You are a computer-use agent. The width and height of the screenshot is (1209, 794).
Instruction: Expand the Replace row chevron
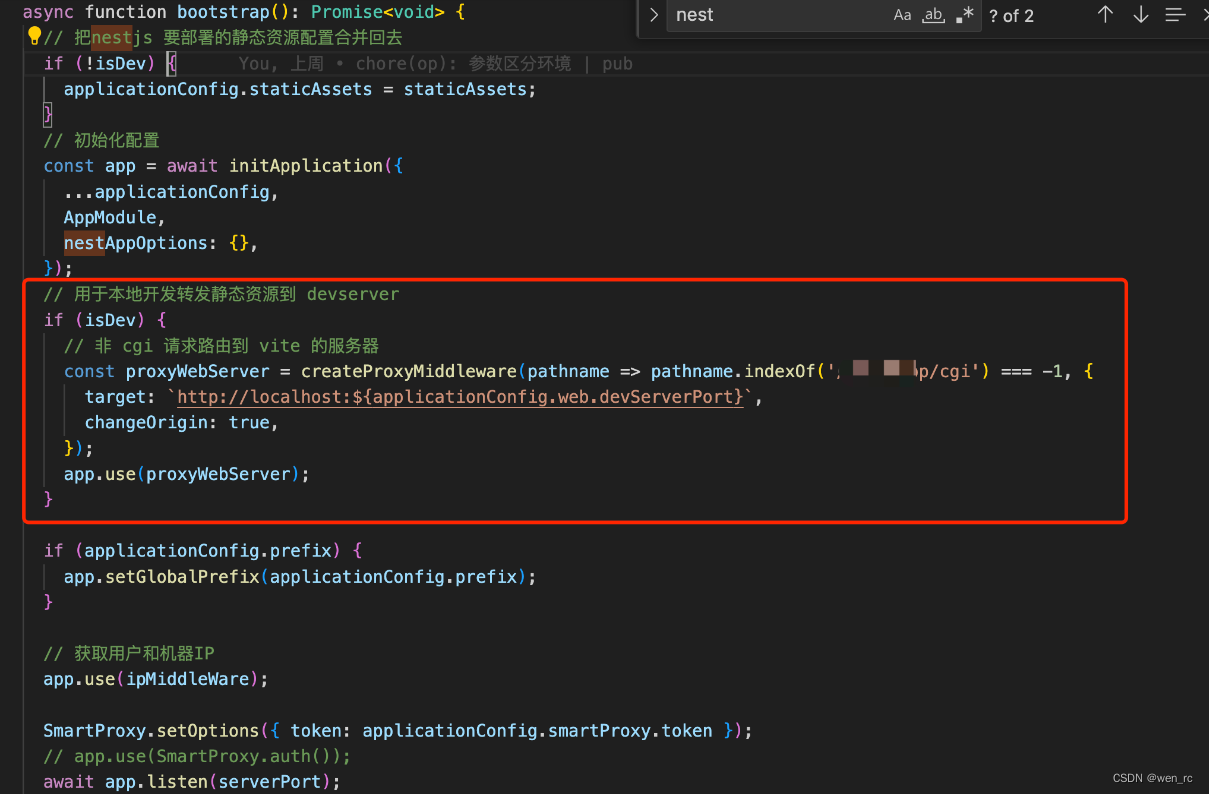pos(654,15)
